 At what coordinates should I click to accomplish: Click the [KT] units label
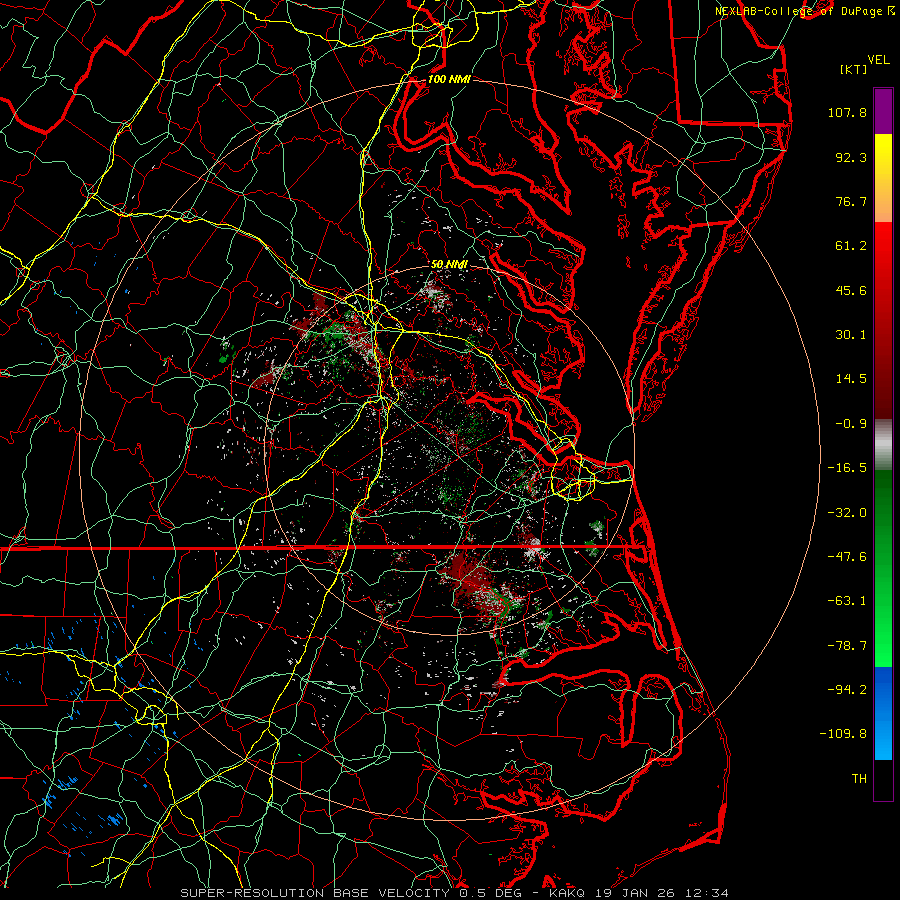(x=853, y=69)
